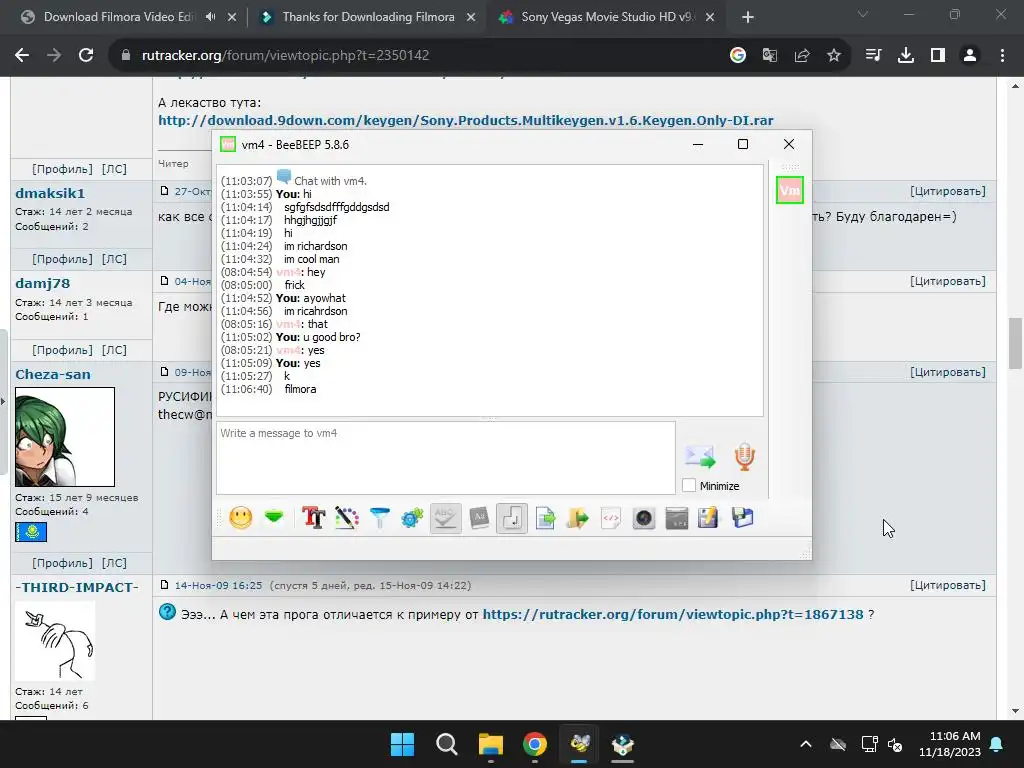
Task: Click the page vertical scrollbar thumb
Action: pyautogui.click(x=1015, y=343)
